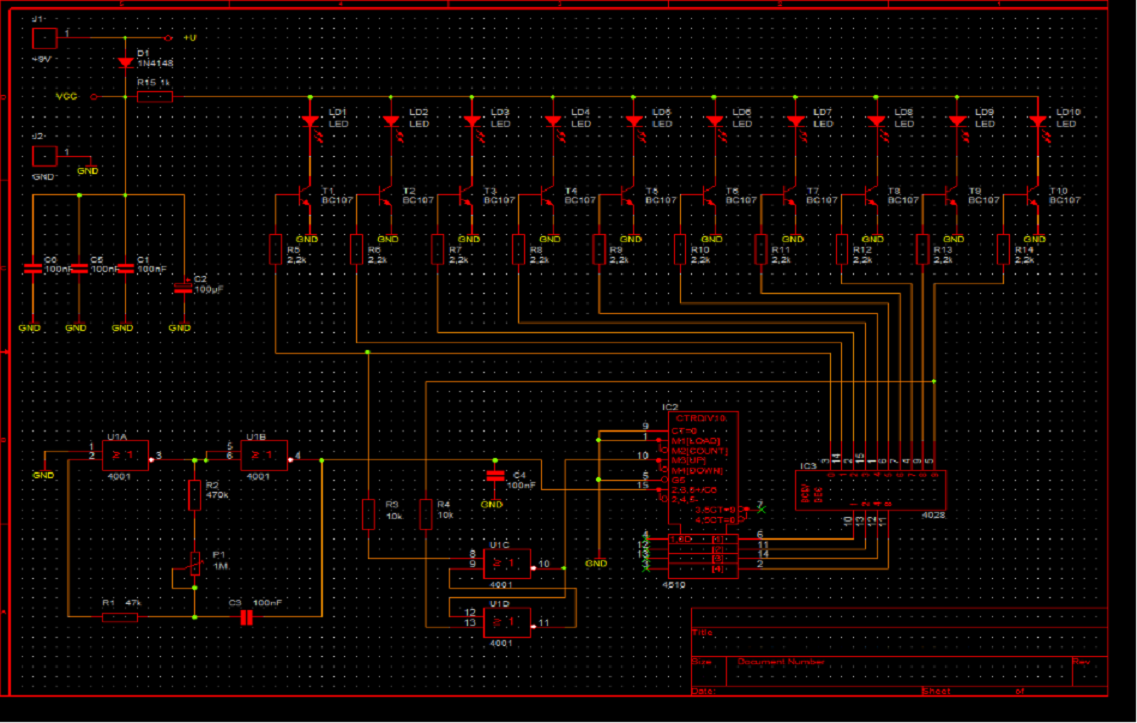
Task: Click the IC2 4510 counter block
Action: tap(703, 495)
